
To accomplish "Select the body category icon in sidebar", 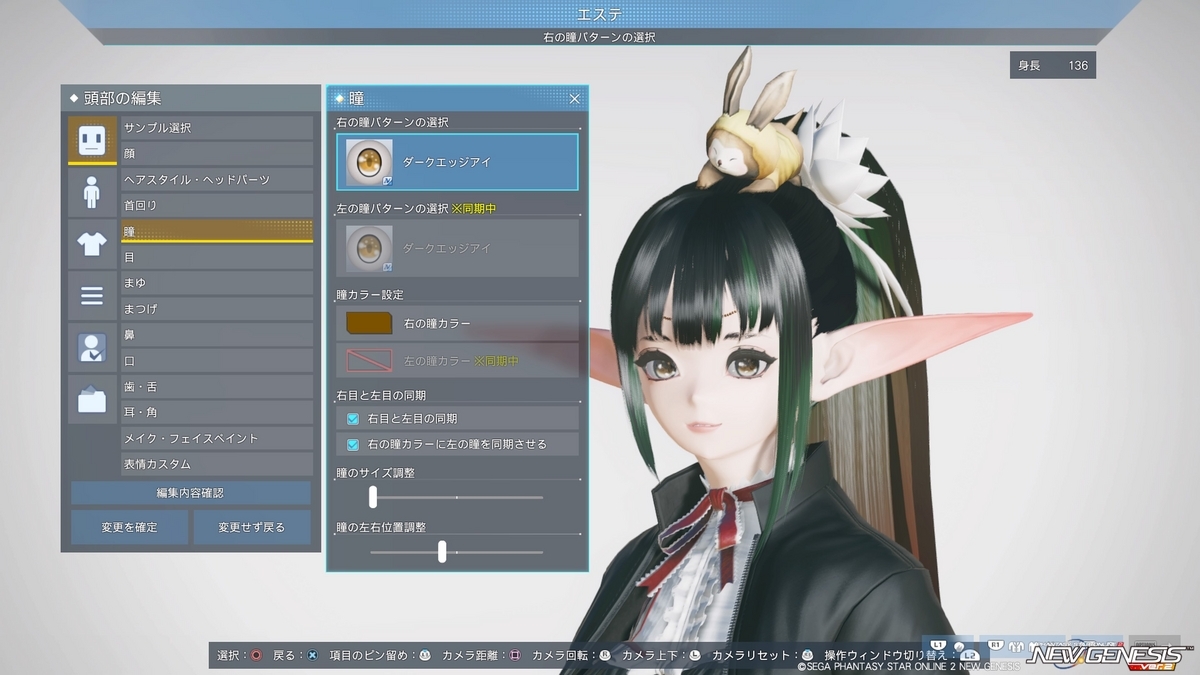I will point(92,192).
